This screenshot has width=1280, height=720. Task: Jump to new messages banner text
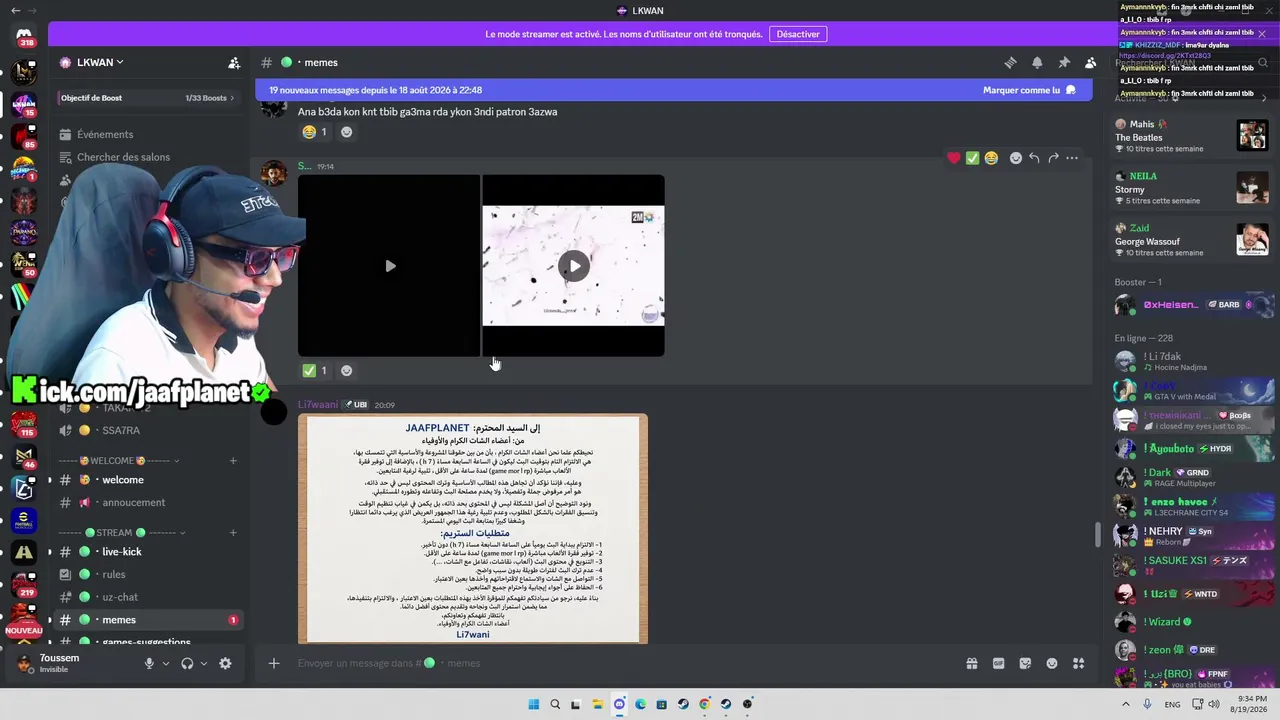(375, 90)
